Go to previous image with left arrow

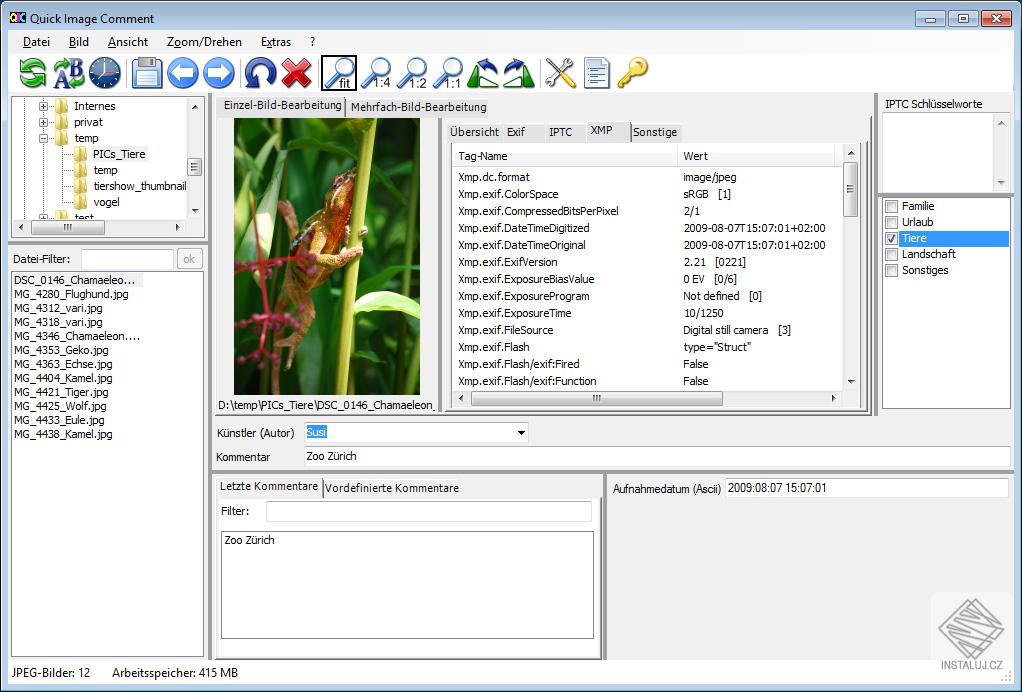point(183,73)
